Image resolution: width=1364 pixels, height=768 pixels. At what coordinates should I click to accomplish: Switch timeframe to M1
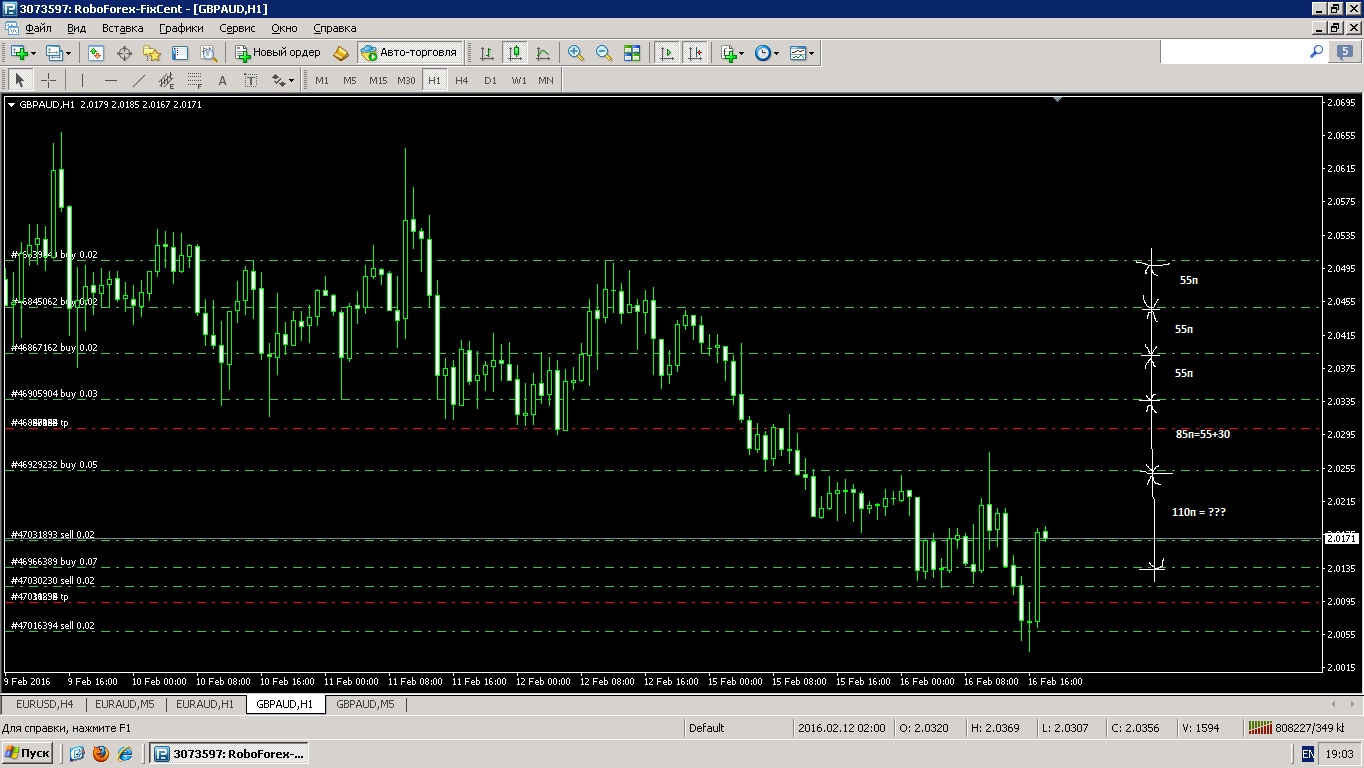[322, 80]
